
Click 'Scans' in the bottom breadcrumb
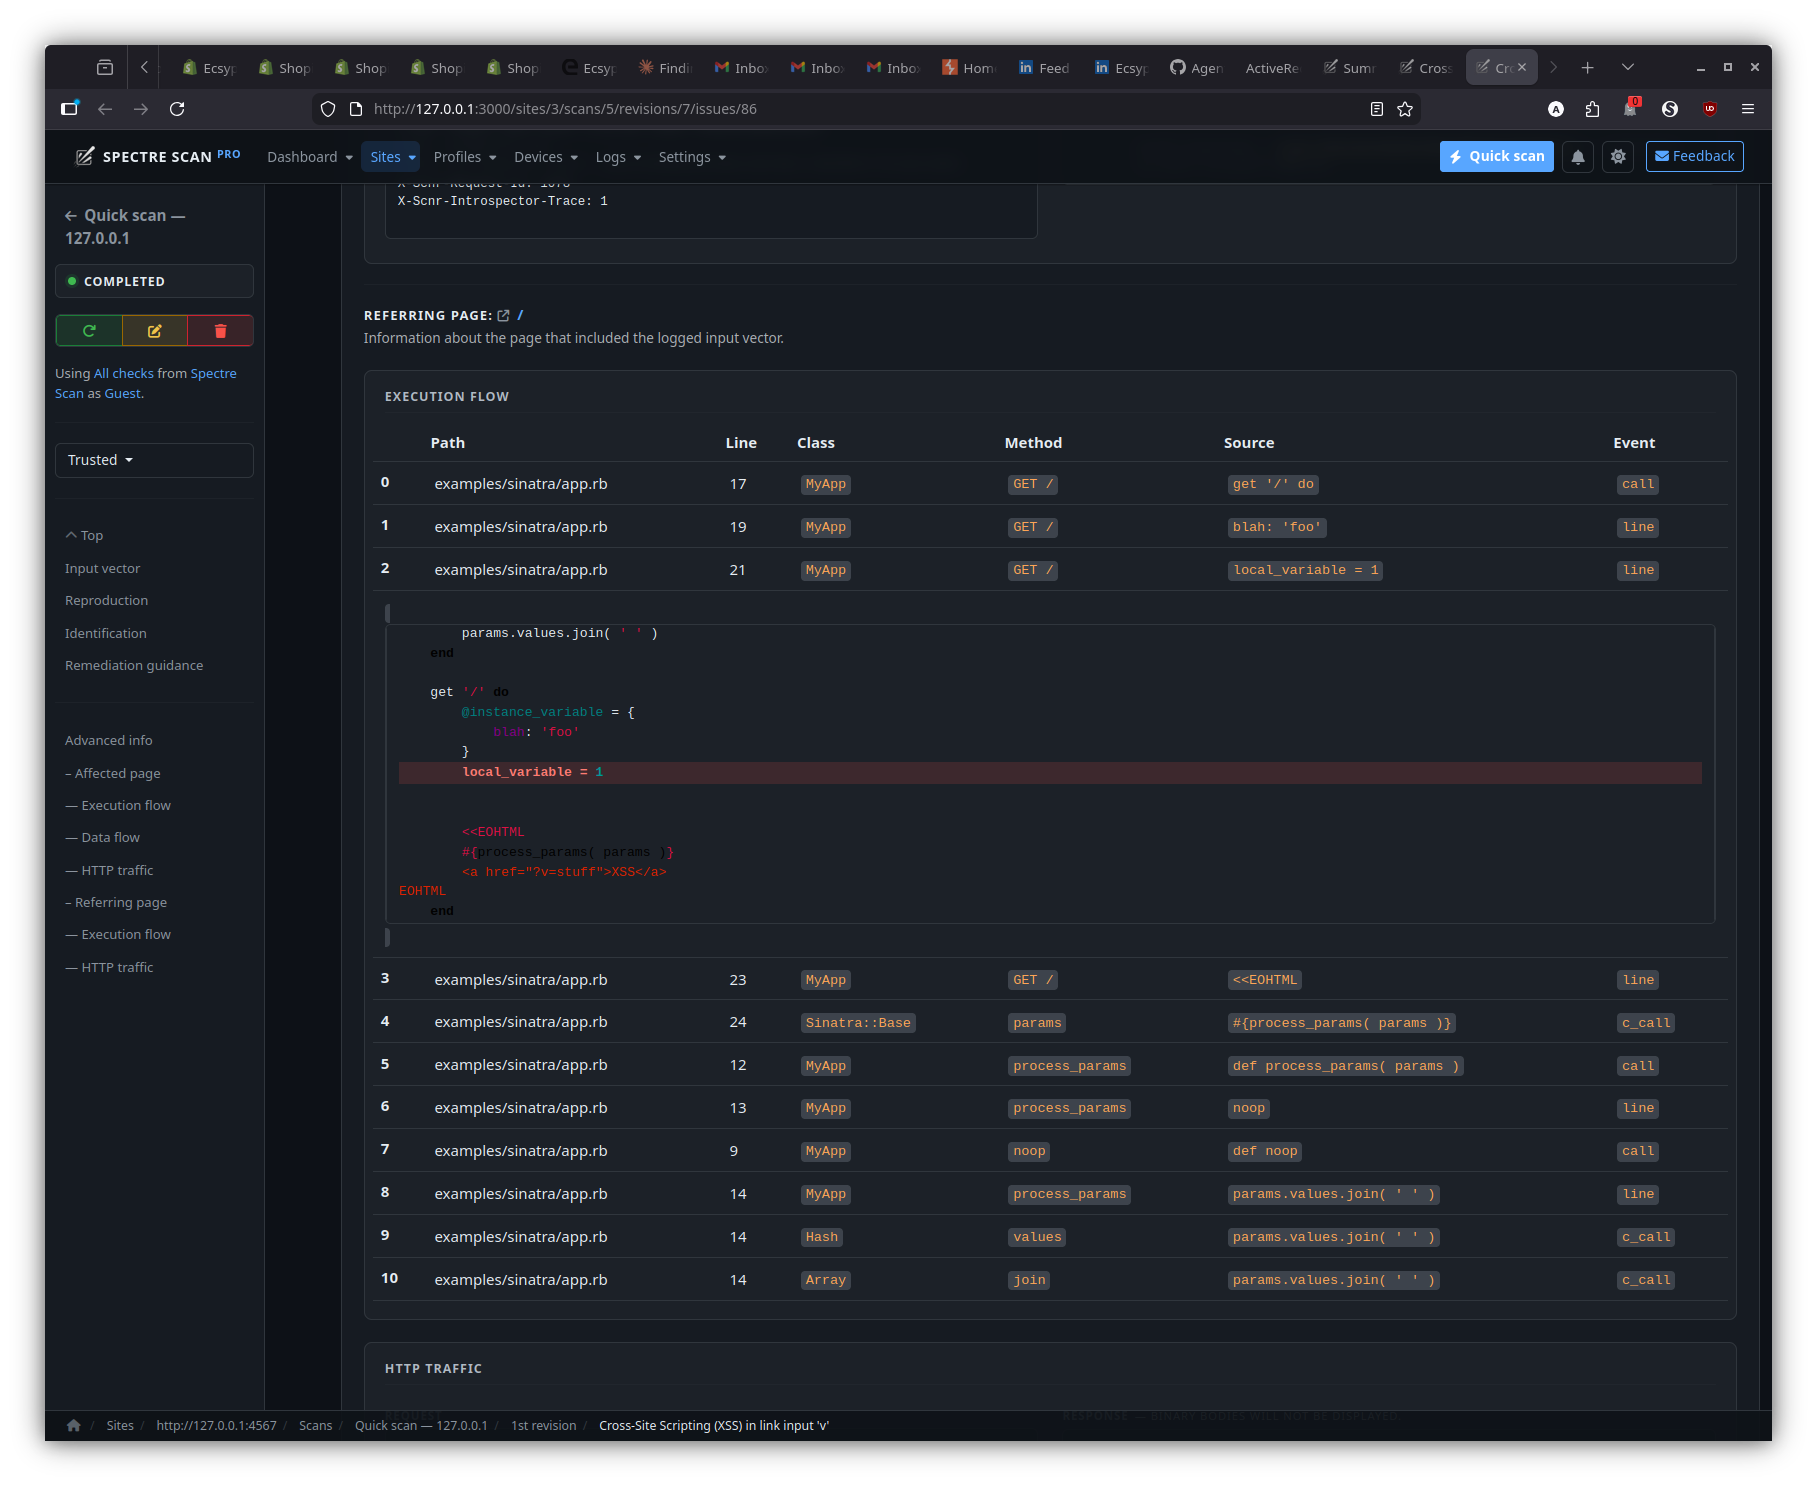pyautogui.click(x=315, y=1426)
